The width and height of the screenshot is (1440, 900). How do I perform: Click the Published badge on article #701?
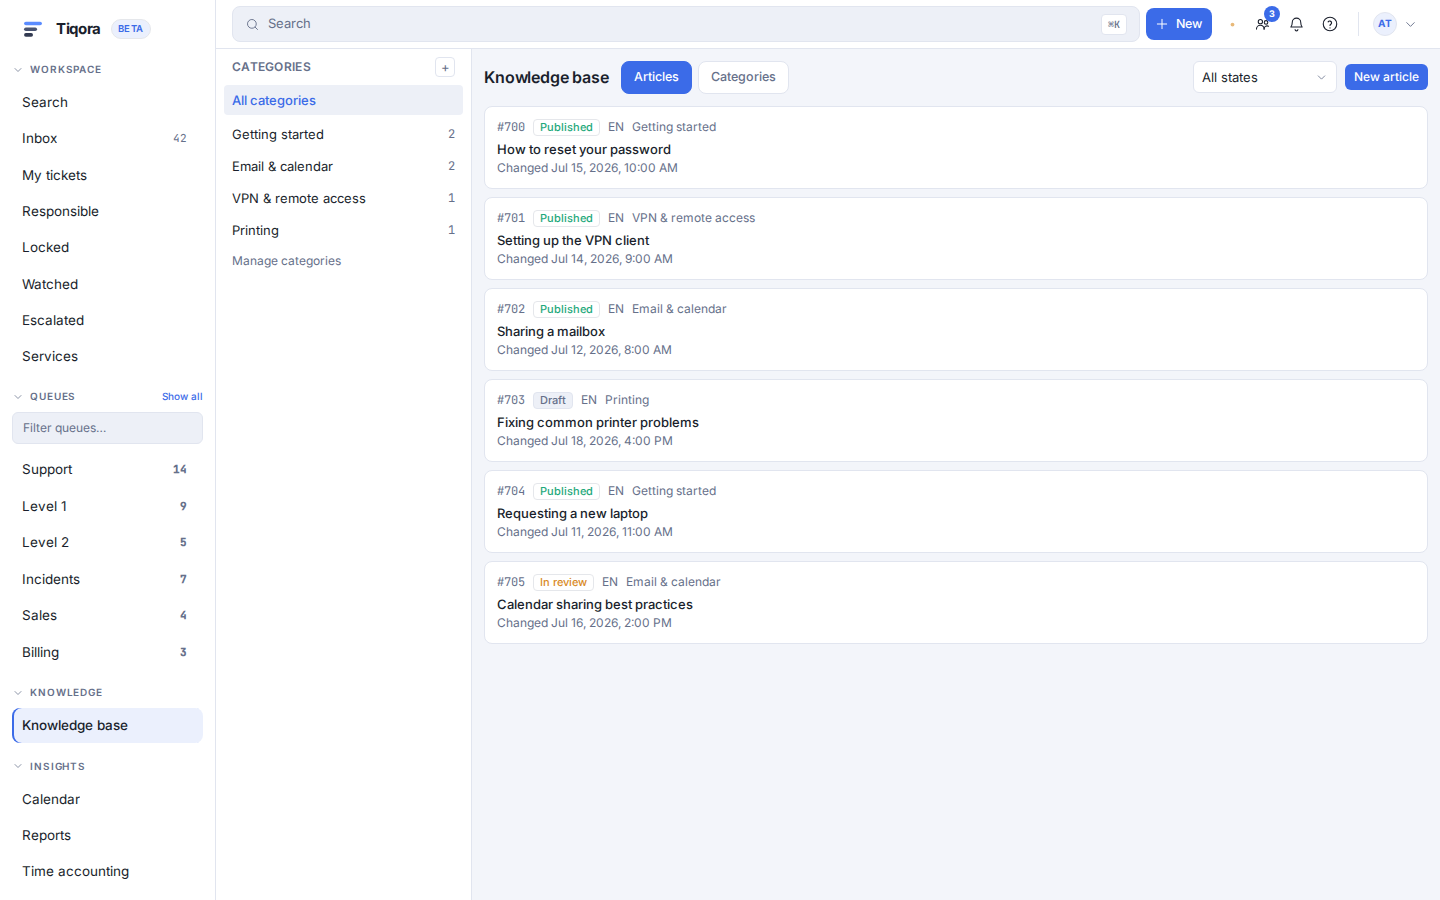pyautogui.click(x=566, y=218)
